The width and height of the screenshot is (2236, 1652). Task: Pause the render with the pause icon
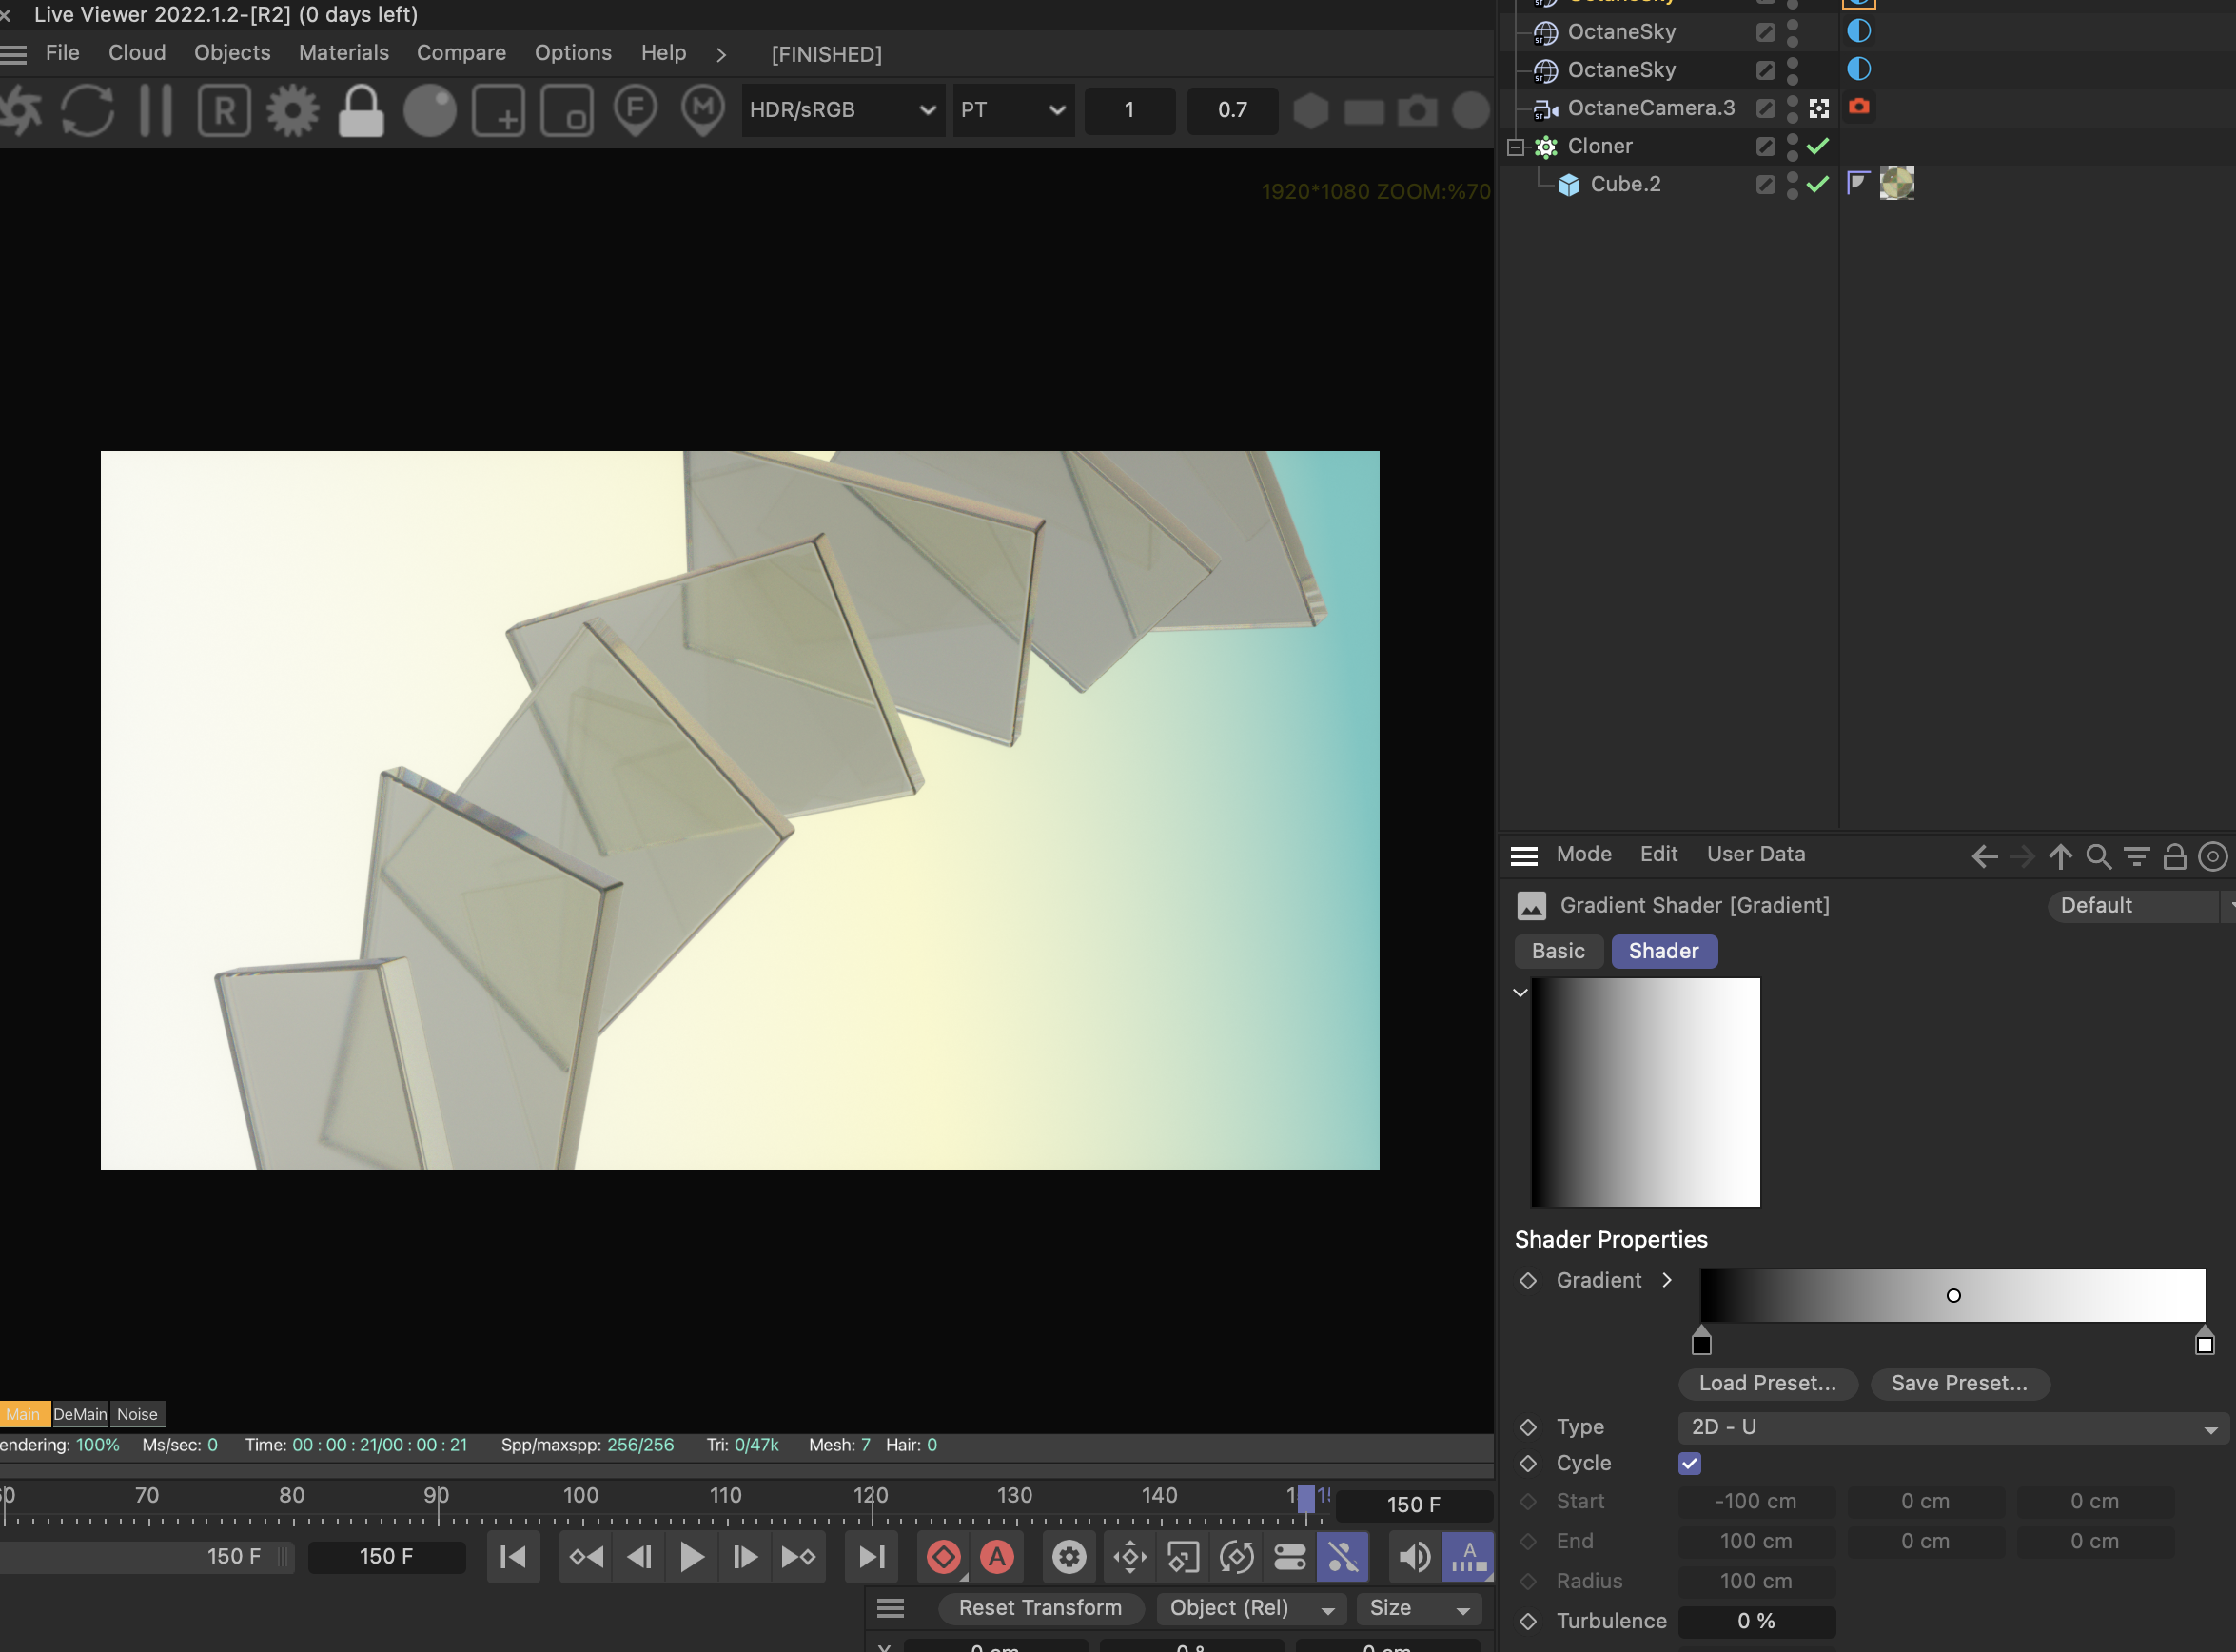[155, 110]
